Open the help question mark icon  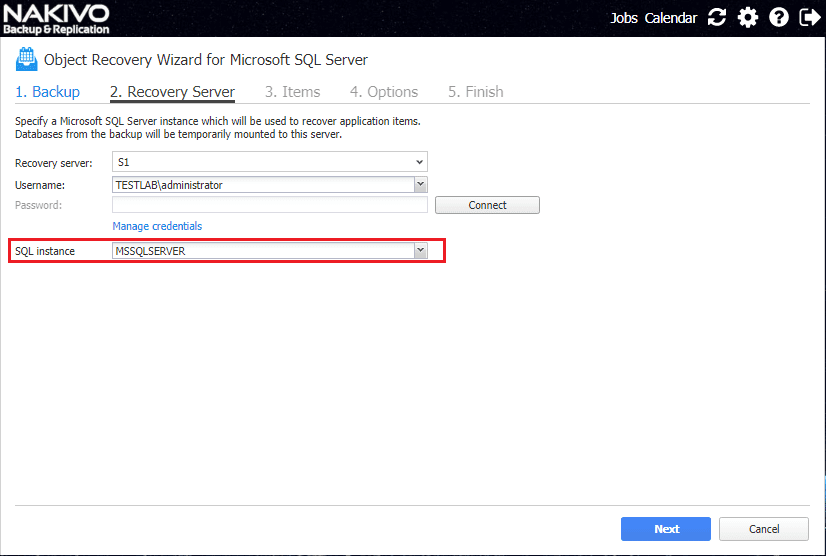click(779, 18)
